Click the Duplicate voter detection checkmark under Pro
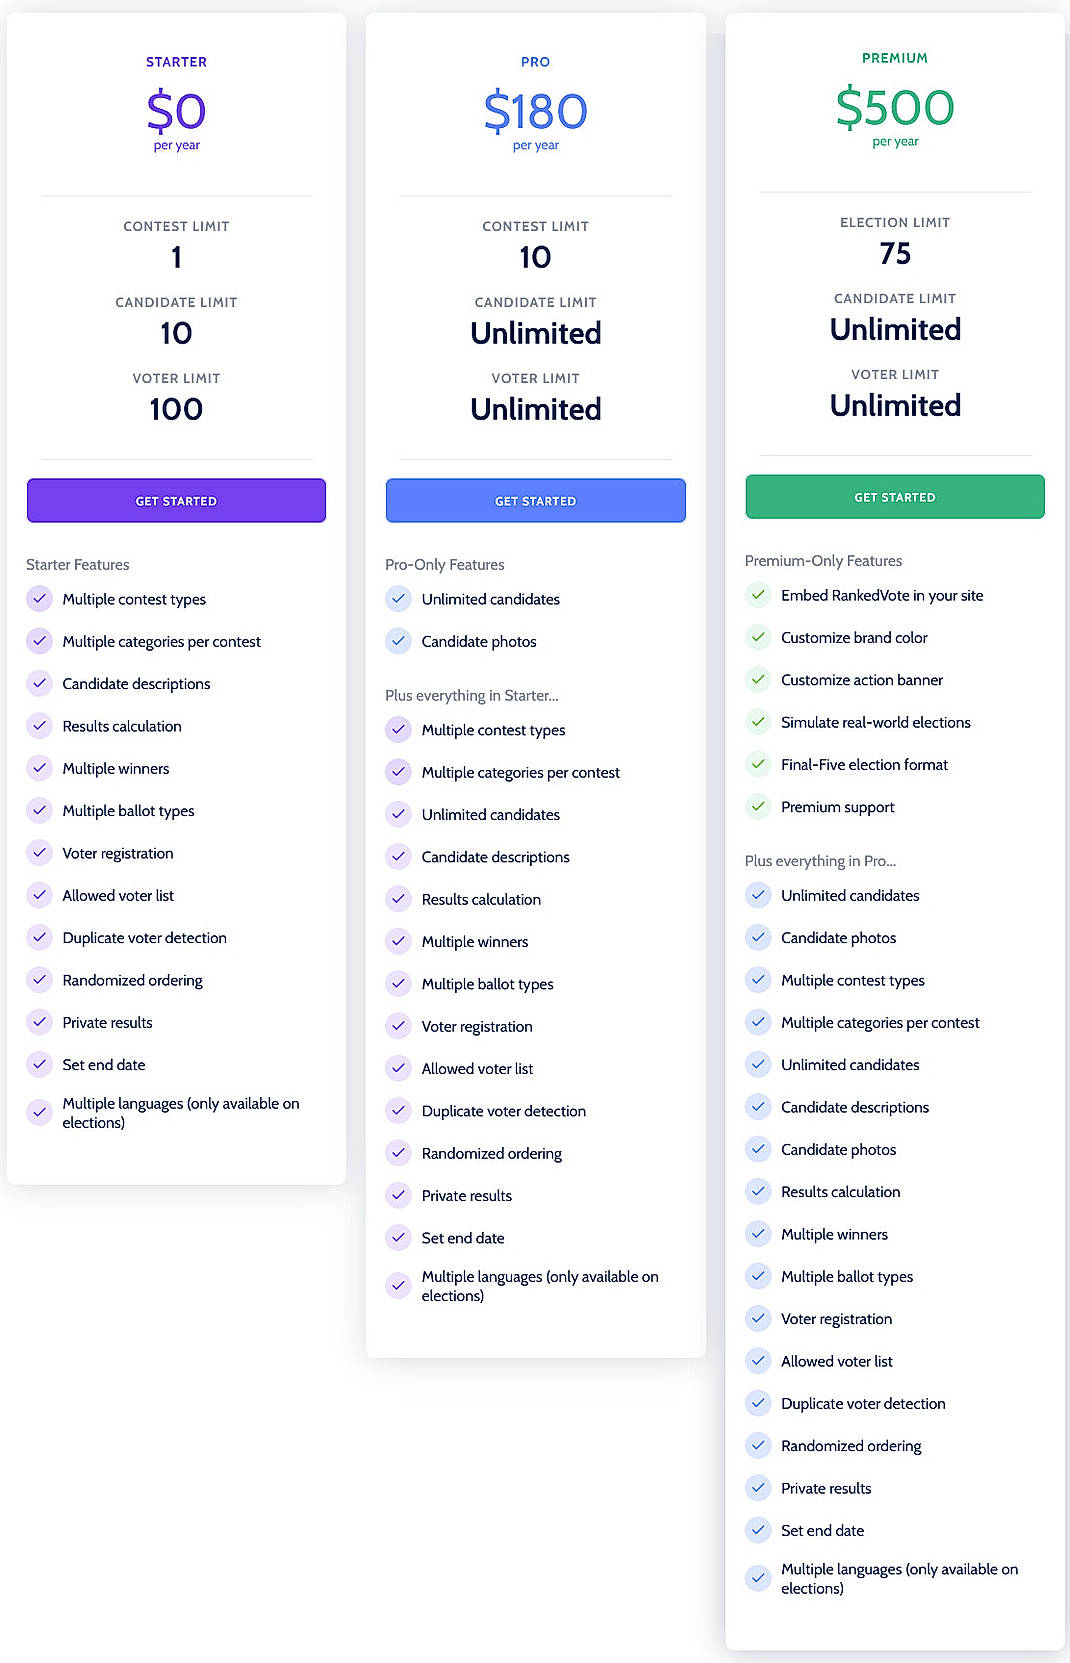Image resolution: width=1070 pixels, height=1663 pixels. coord(399,1110)
